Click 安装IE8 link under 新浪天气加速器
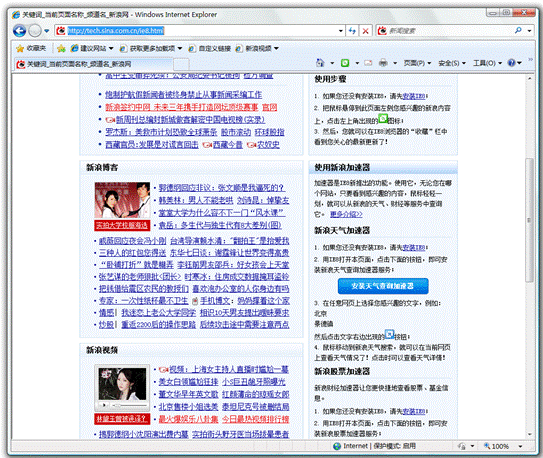543x458 pixels. coord(413,248)
